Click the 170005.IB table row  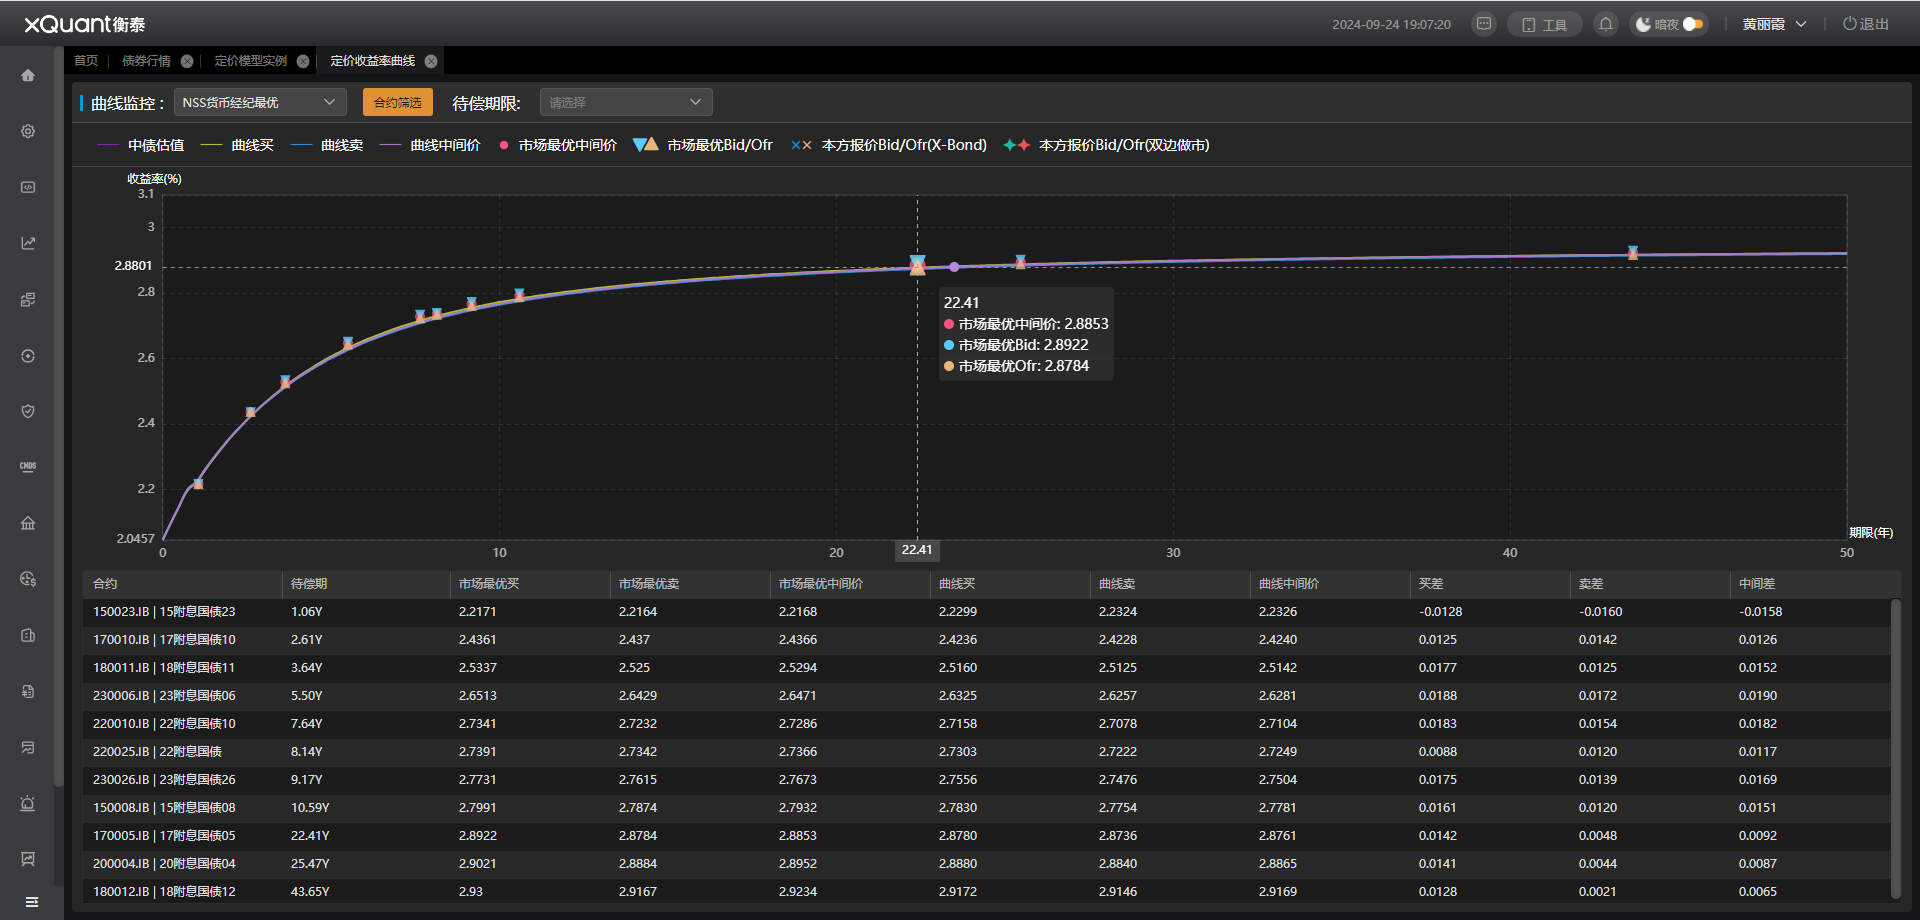164,835
